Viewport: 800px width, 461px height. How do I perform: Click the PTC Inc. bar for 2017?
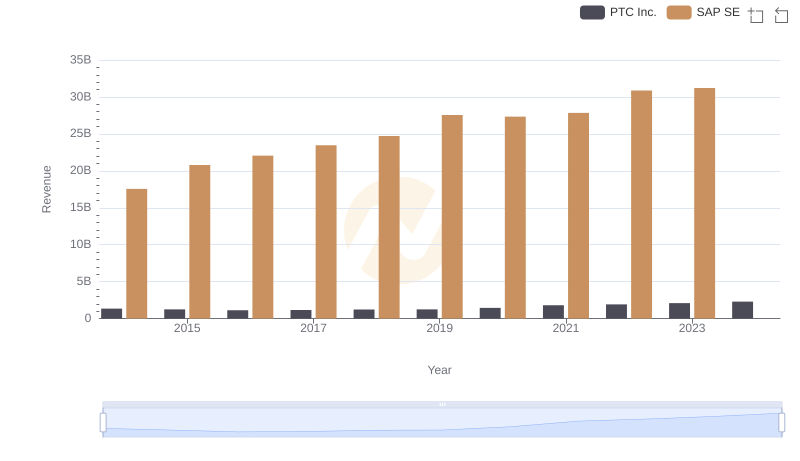click(301, 314)
